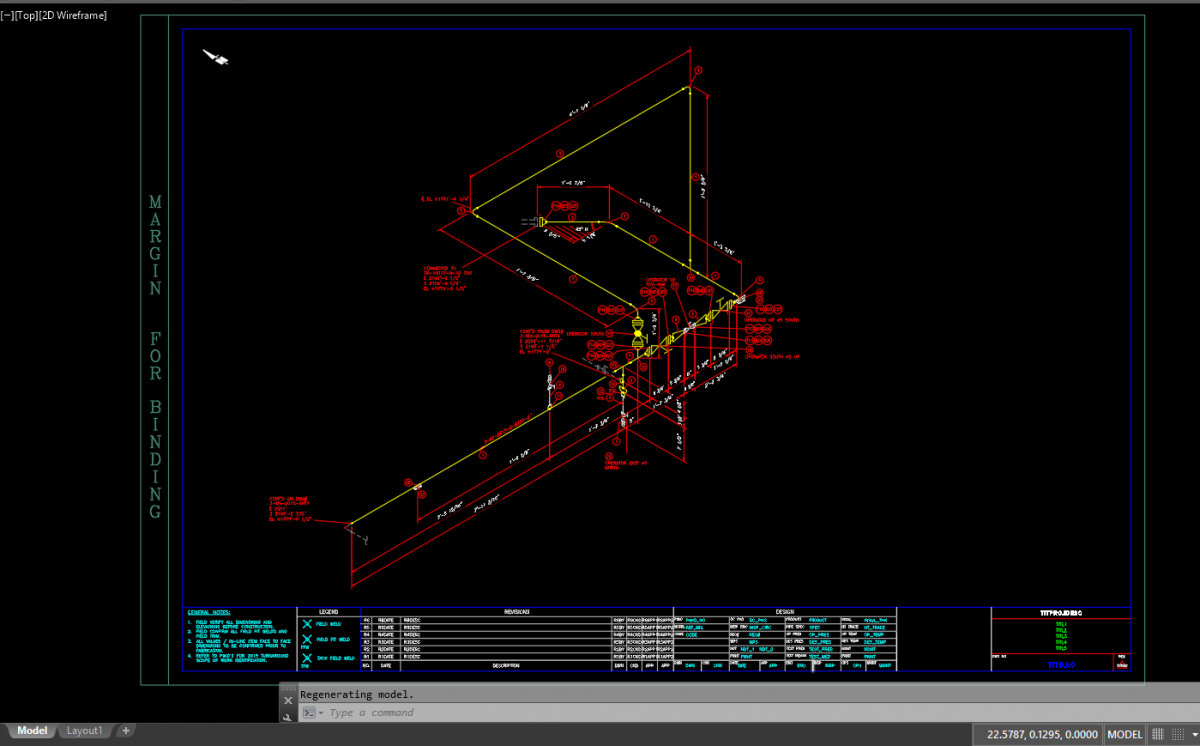Toggle MODEL space button in status bar
The image size is (1200, 746).
[1124, 734]
